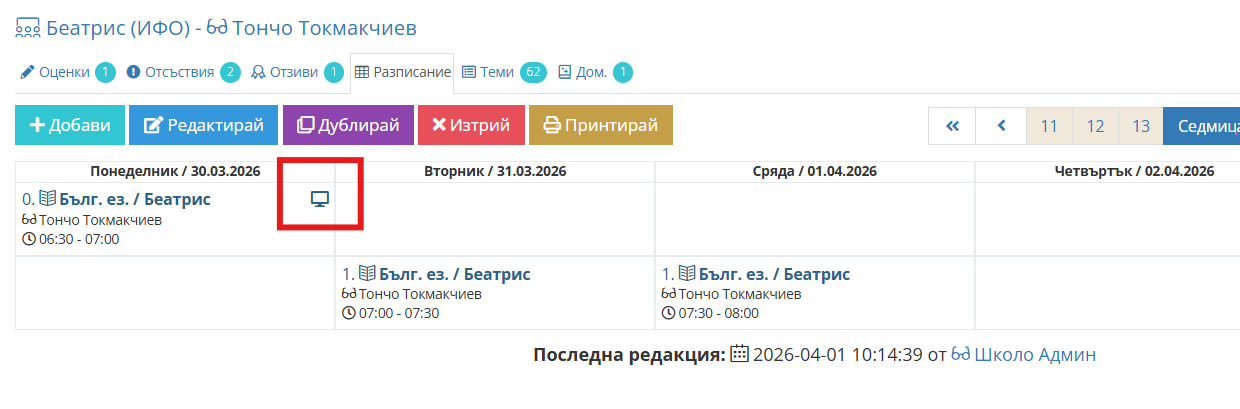The height and width of the screenshot is (409, 1240).
Task: Click the glasses icon before Тончо Токмакчиев heading
Action: pyautogui.click(x=218, y=28)
